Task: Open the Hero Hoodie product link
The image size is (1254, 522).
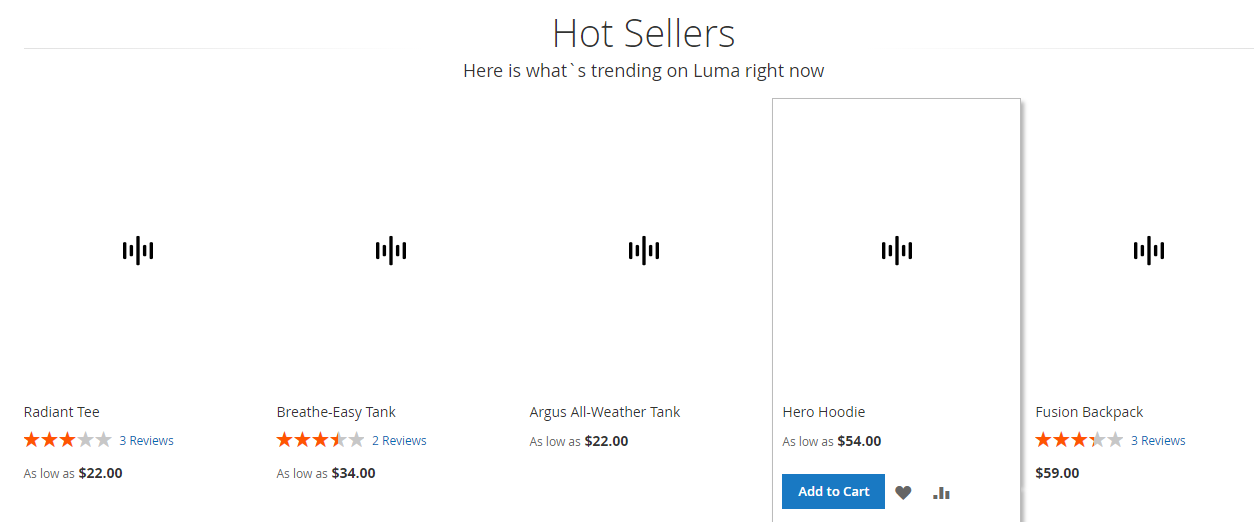Action: (824, 412)
